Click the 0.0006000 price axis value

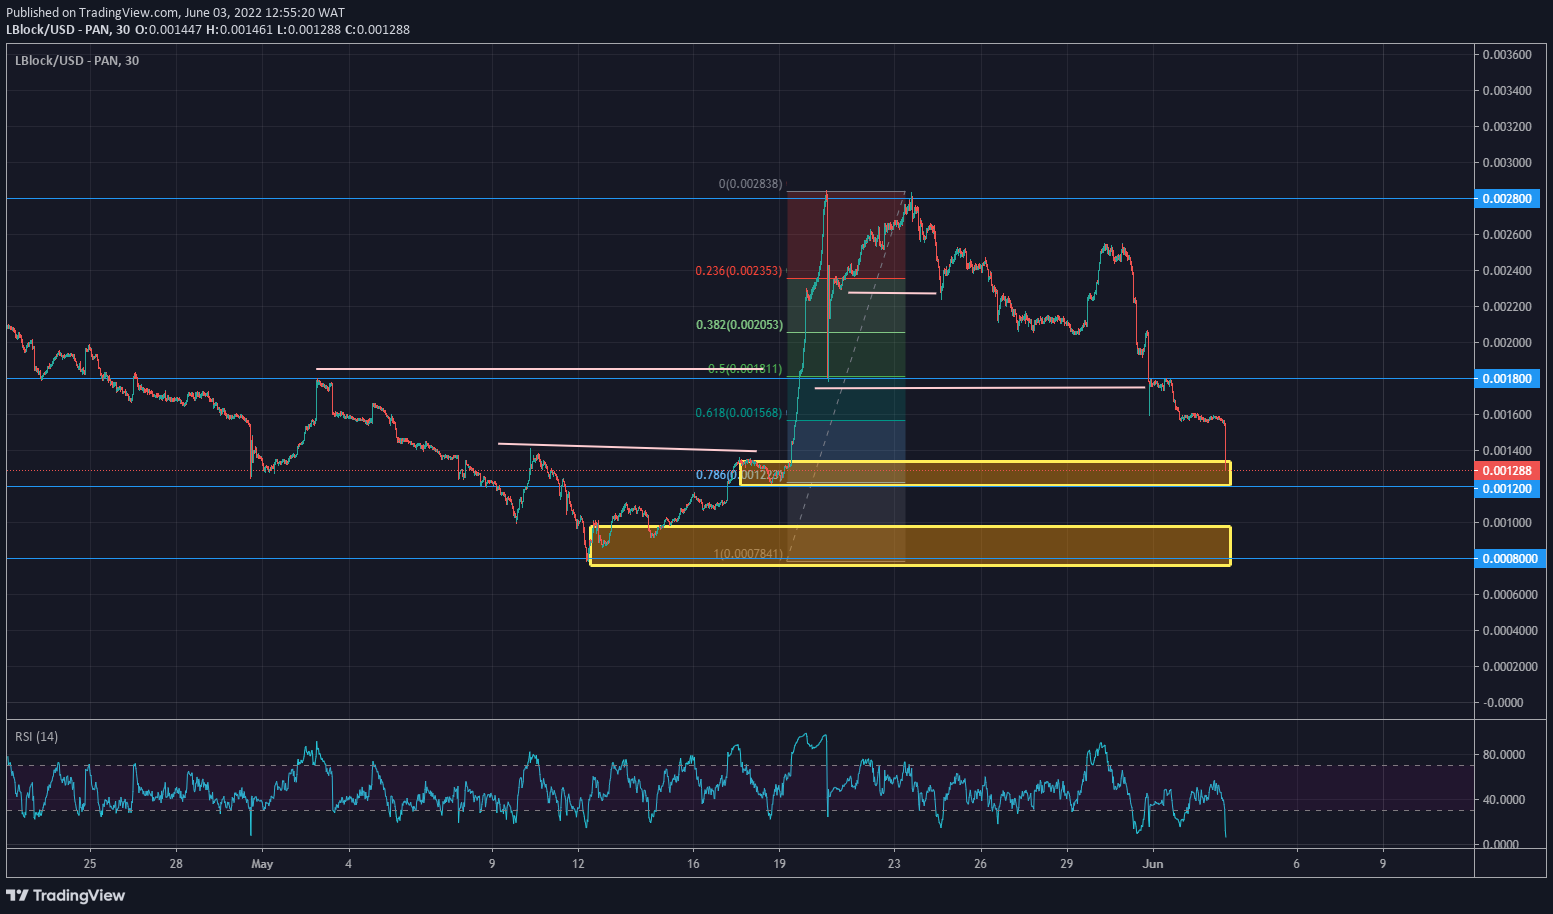(x=1510, y=595)
